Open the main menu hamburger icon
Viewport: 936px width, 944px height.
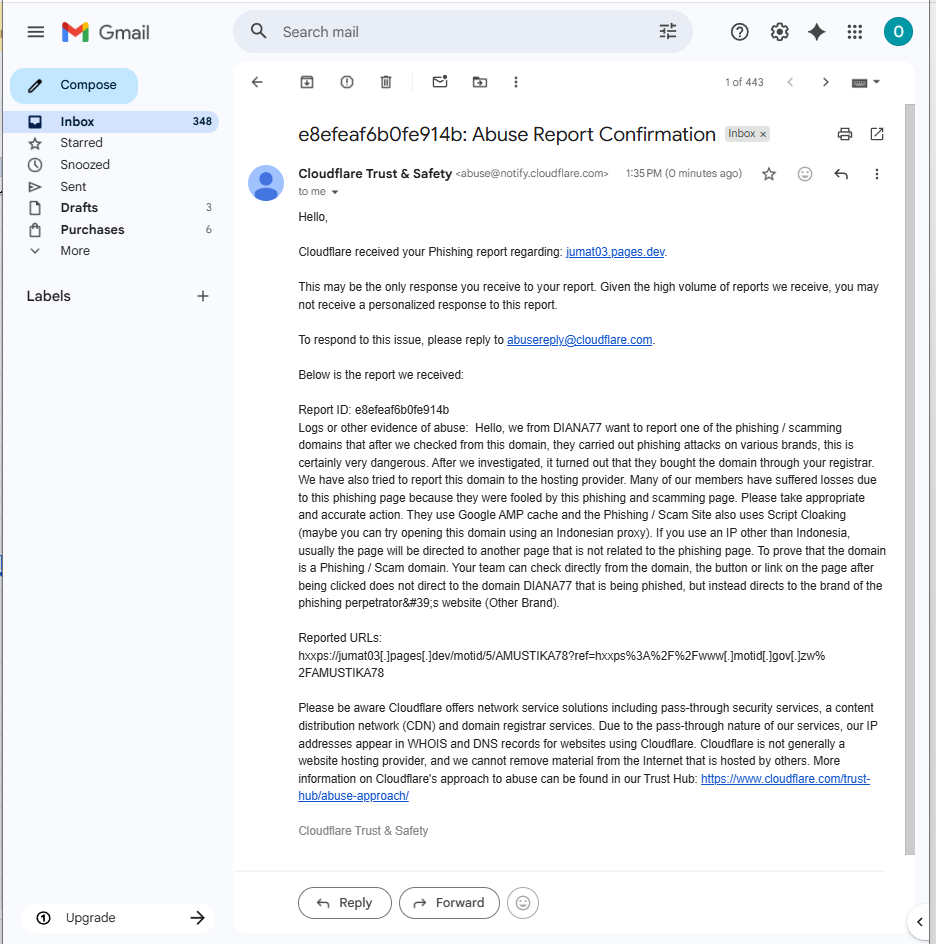point(36,32)
